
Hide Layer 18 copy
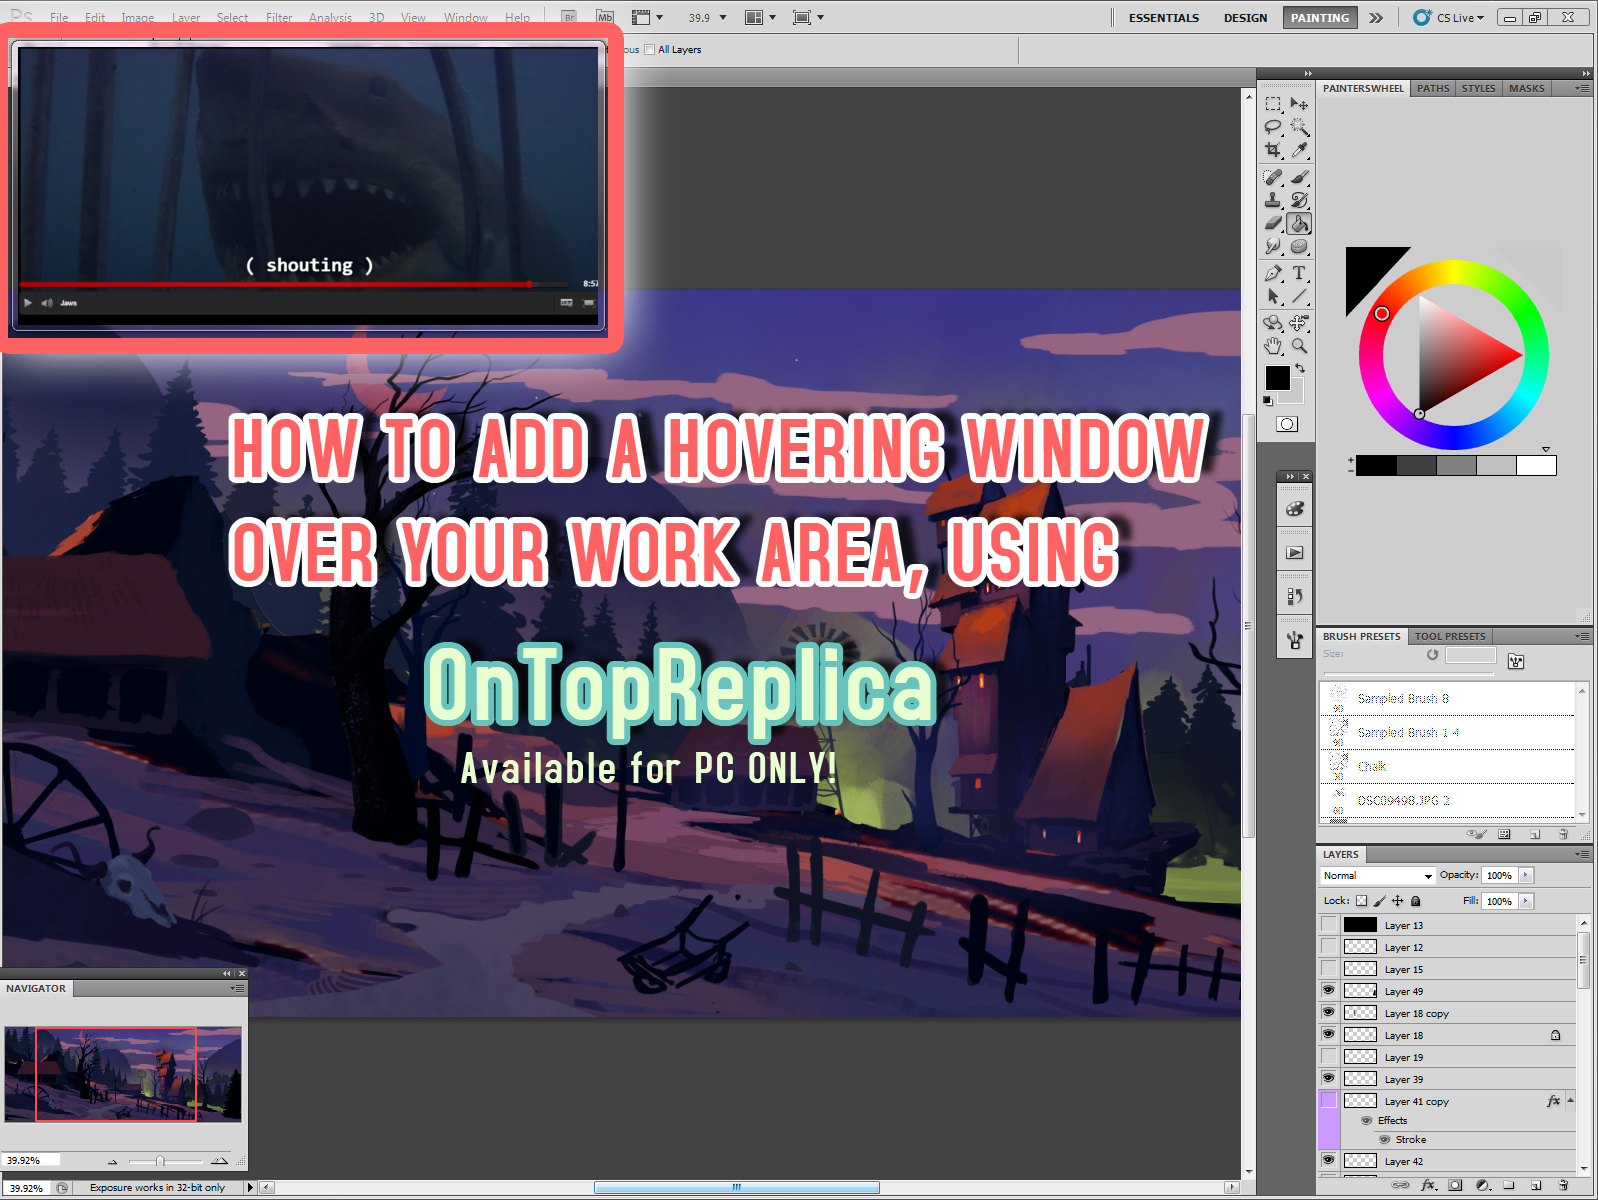(1328, 1013)
